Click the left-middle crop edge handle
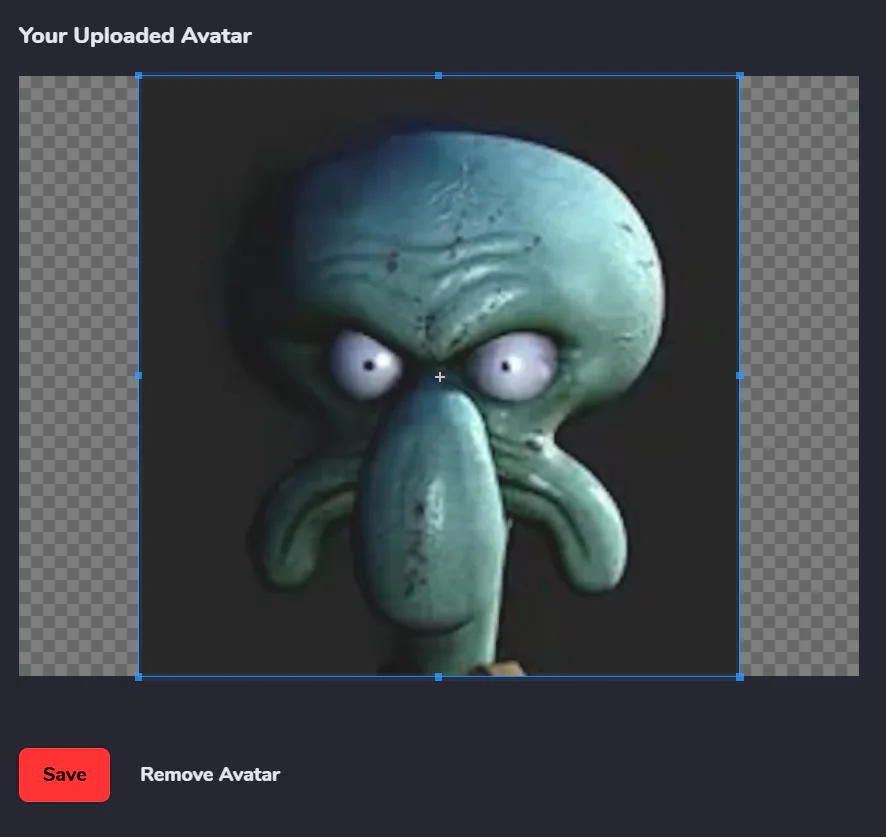The width and height of the screenshot is (886, 837). pos(138,375)
